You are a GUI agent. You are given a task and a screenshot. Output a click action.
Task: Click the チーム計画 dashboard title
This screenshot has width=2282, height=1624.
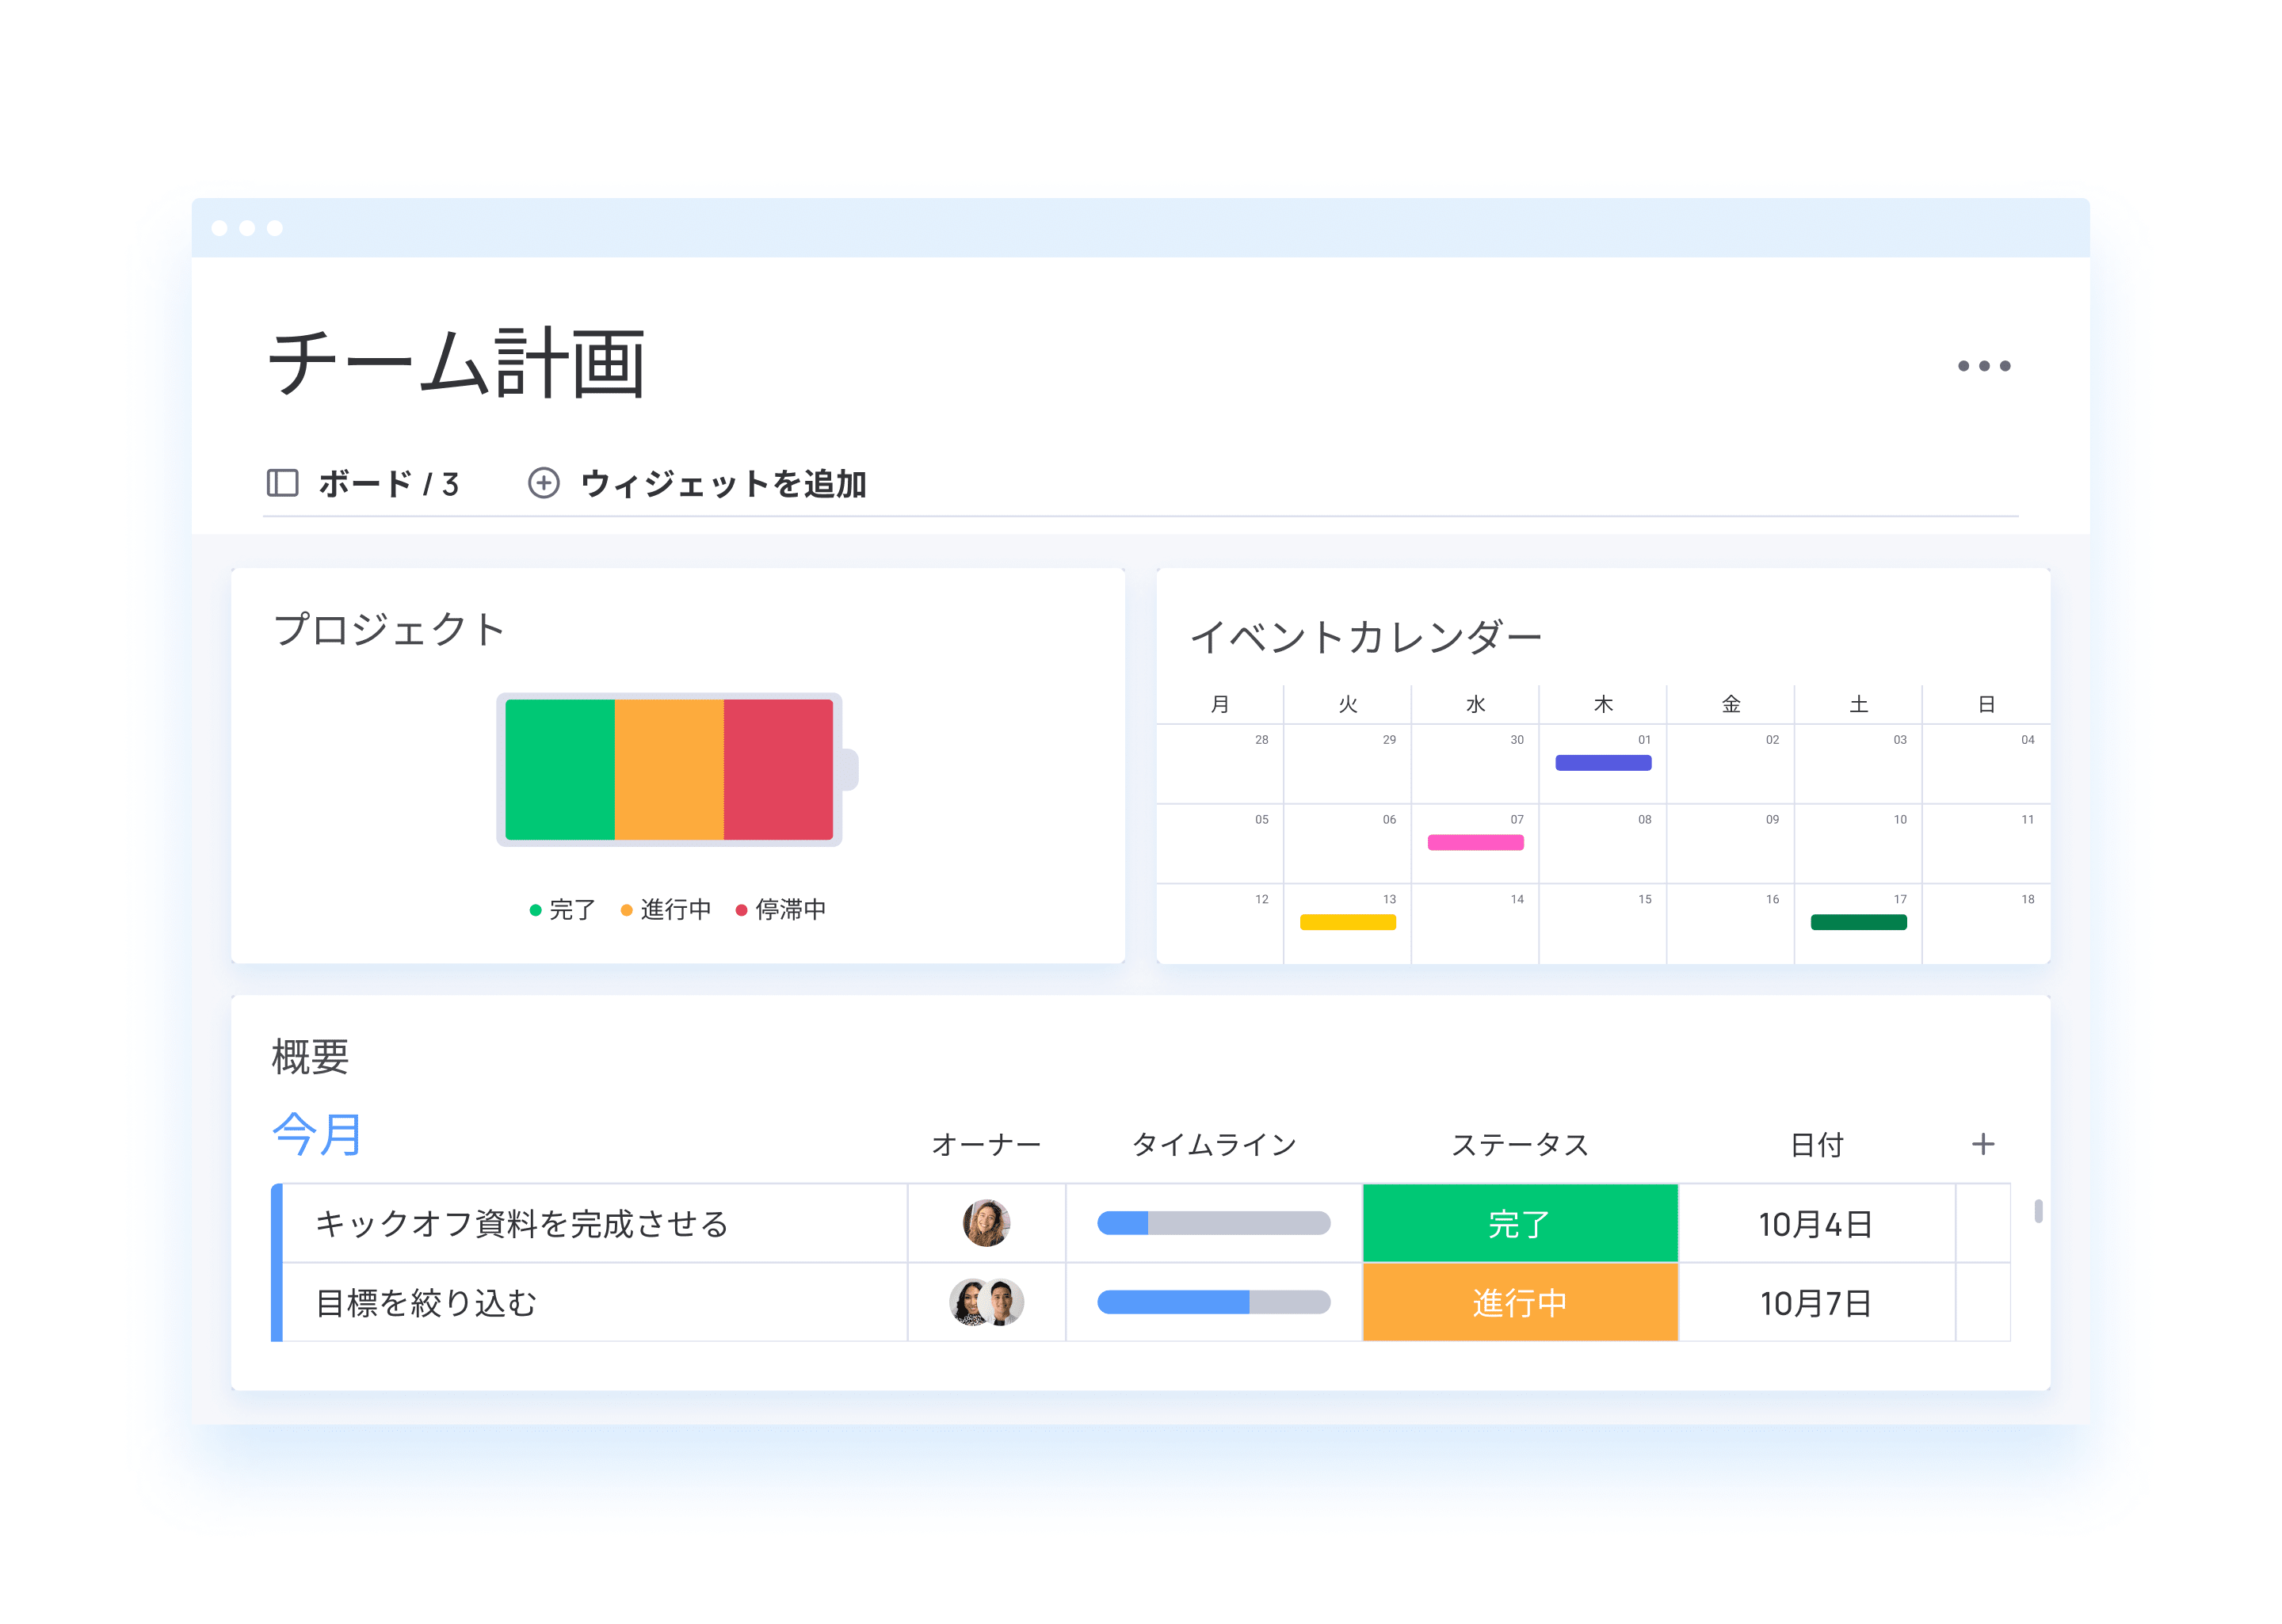click(457, 363)
